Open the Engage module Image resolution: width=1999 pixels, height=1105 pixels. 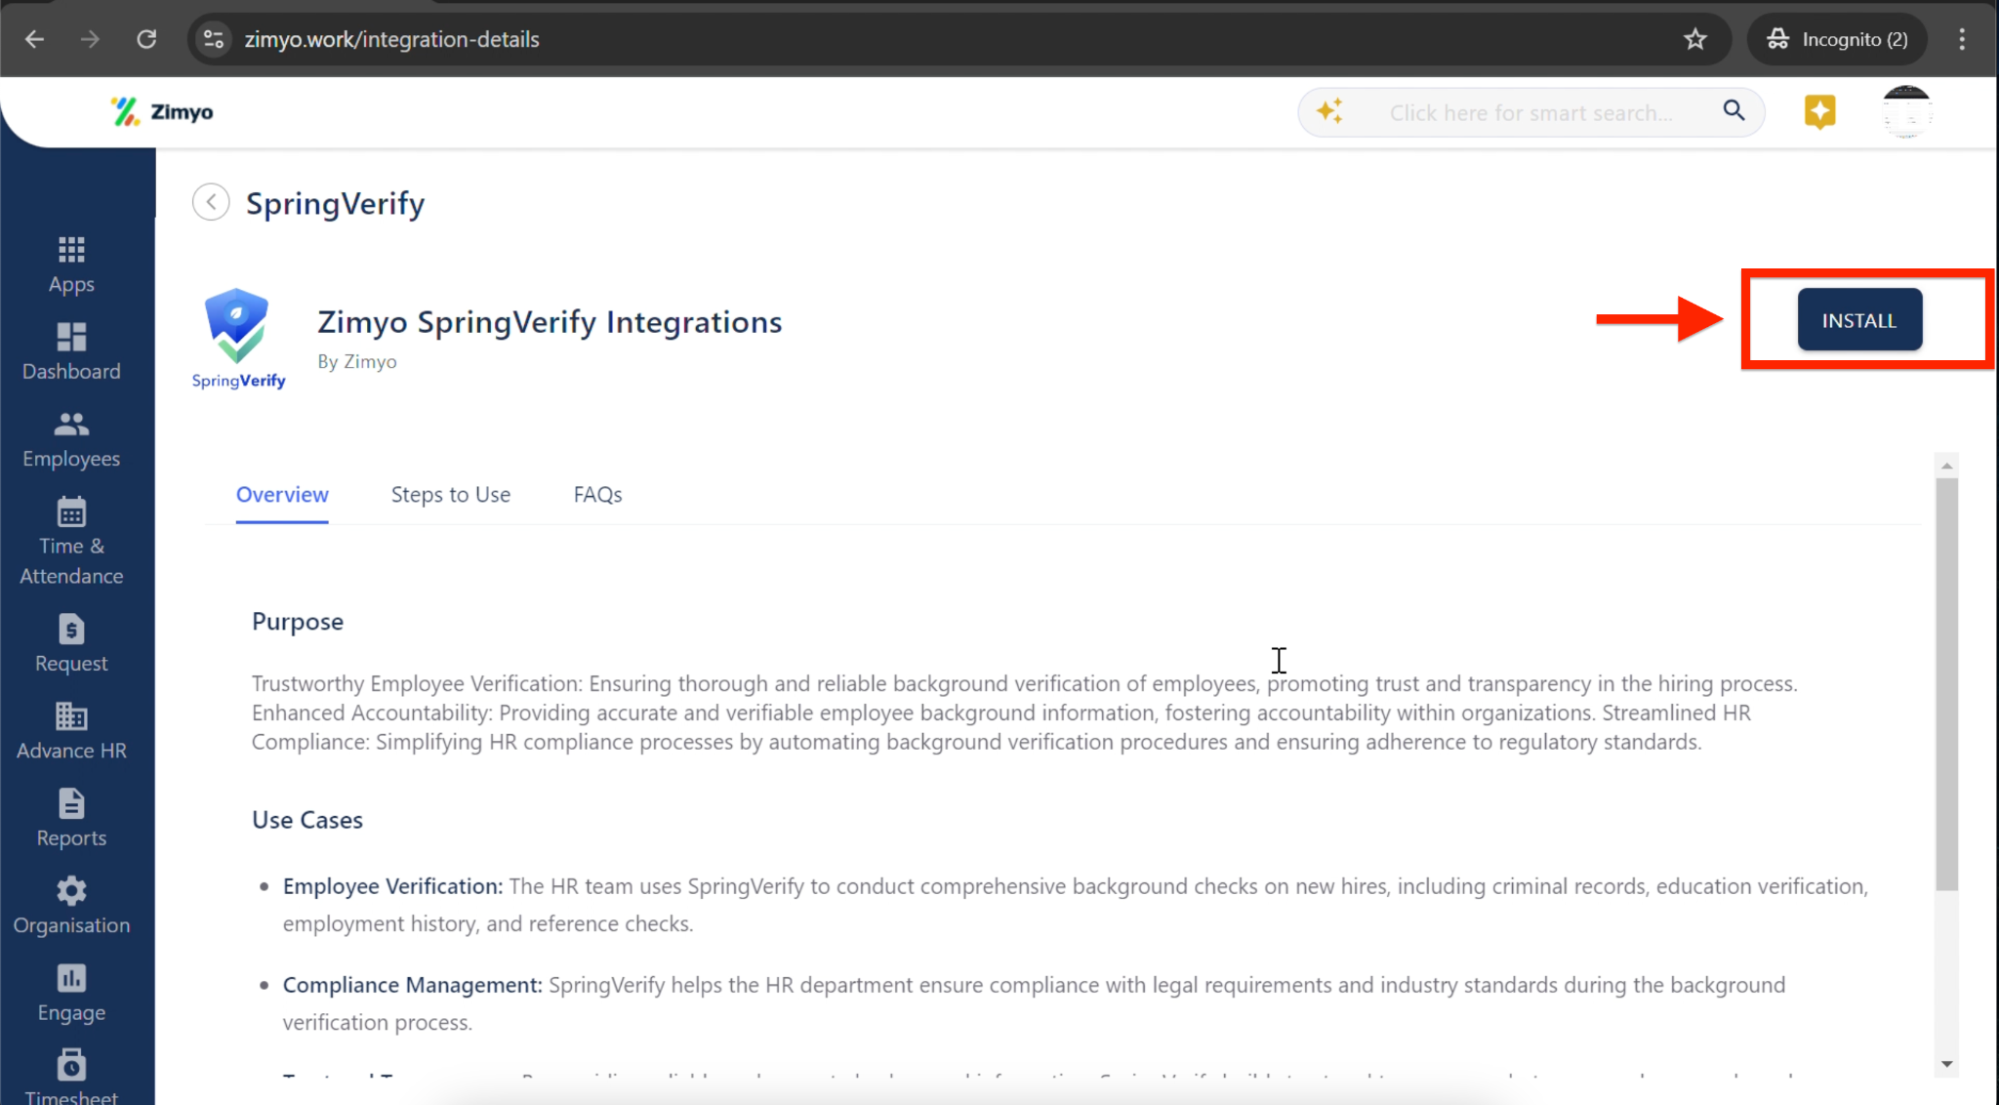pos(71,993)
